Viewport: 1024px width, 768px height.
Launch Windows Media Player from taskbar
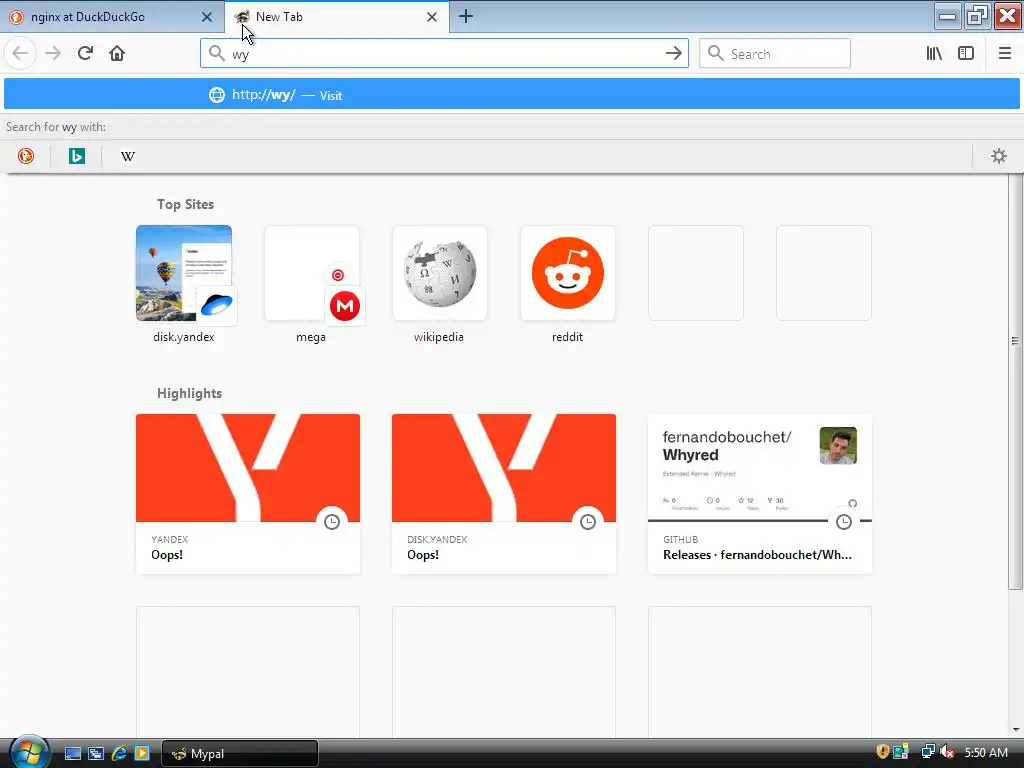coord(142,753)
